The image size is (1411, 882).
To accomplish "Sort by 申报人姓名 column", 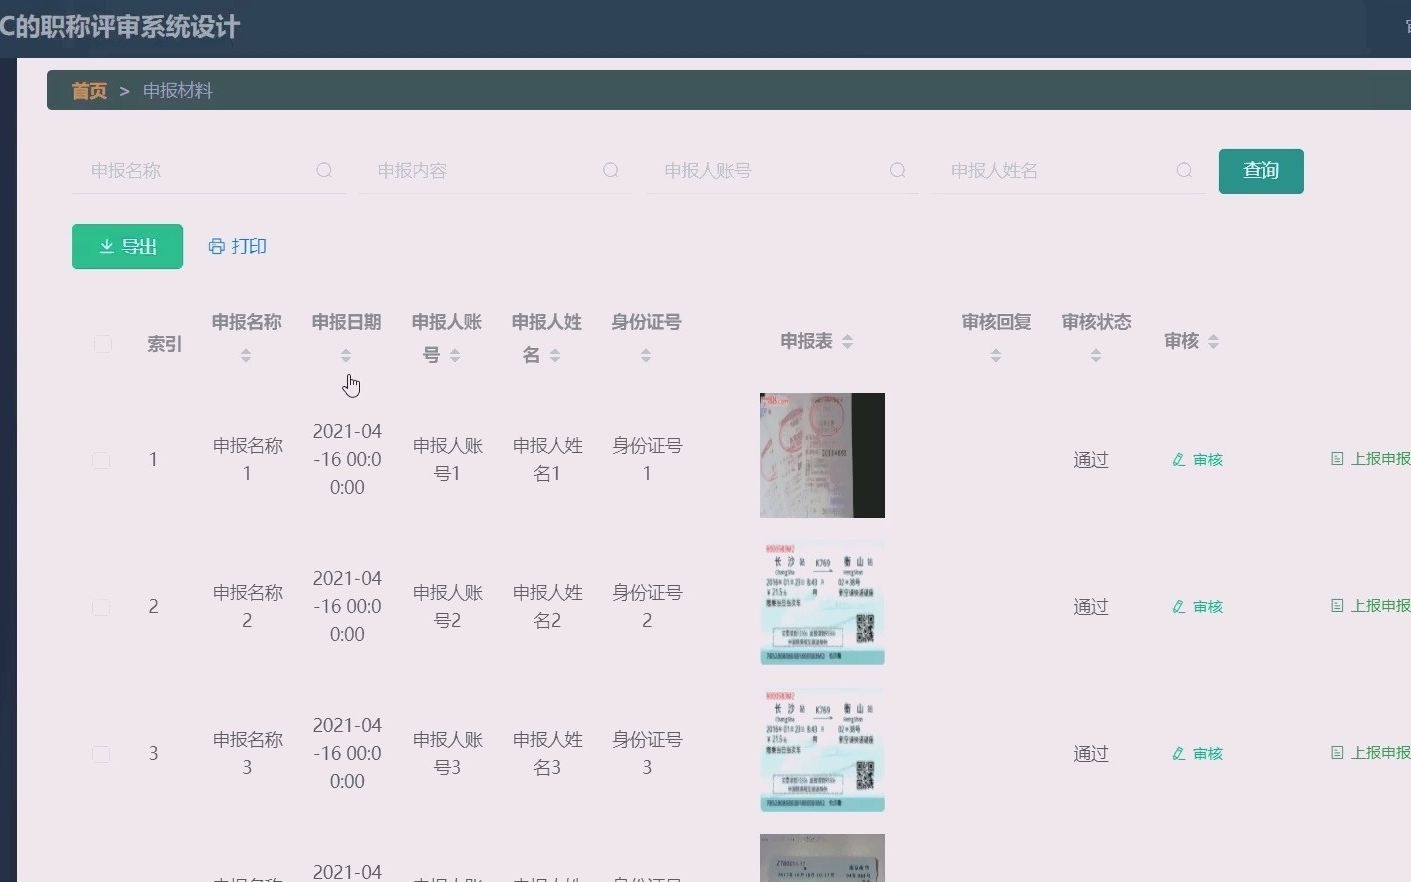I will point(555,355).
